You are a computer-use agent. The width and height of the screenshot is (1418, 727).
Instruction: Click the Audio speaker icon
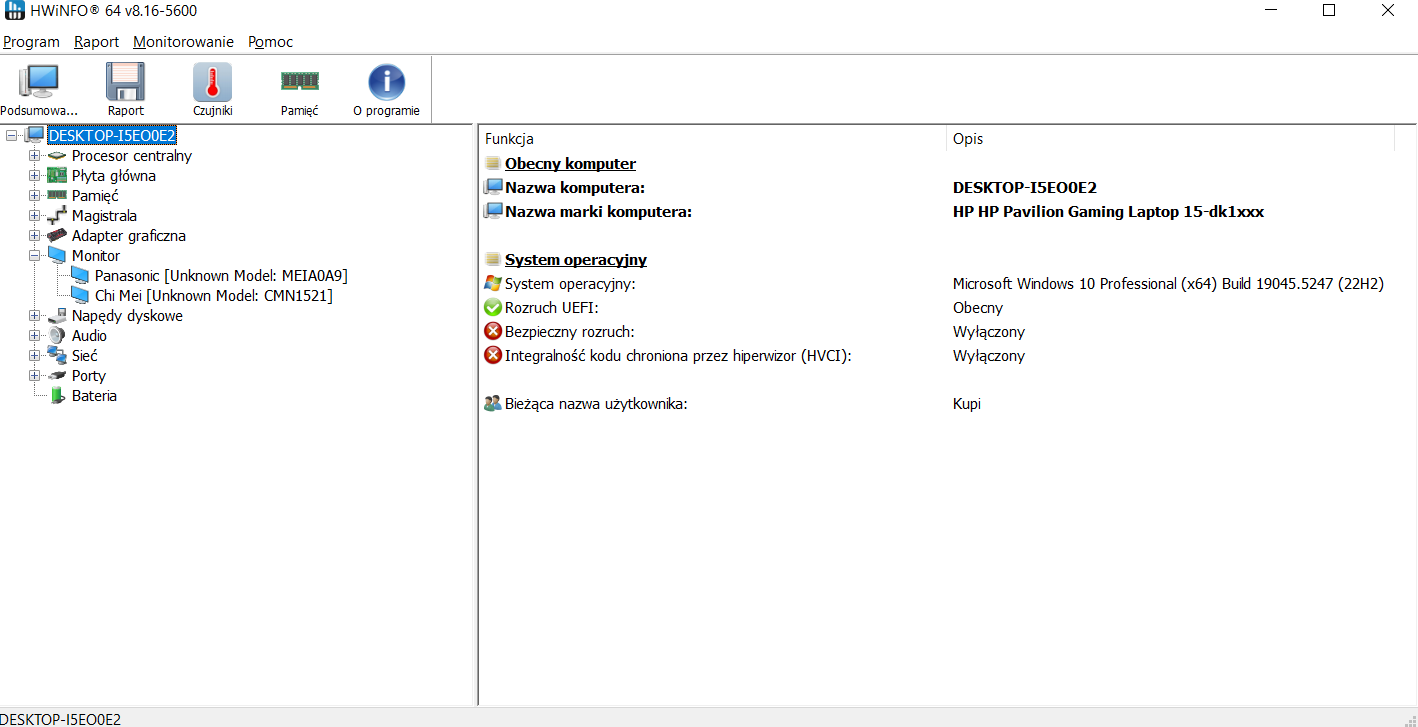(57, 336)
